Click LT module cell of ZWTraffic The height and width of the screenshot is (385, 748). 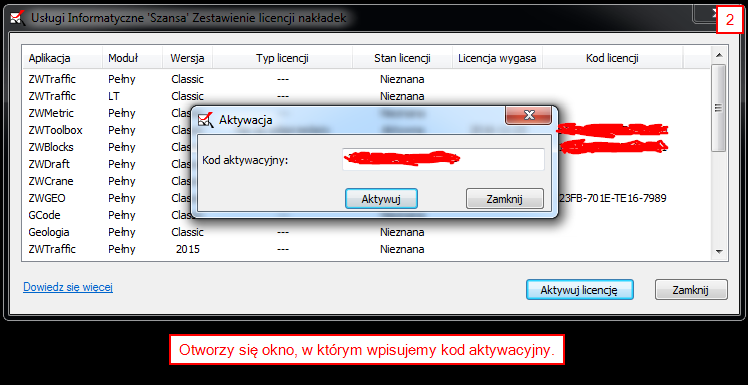[114, 96]
